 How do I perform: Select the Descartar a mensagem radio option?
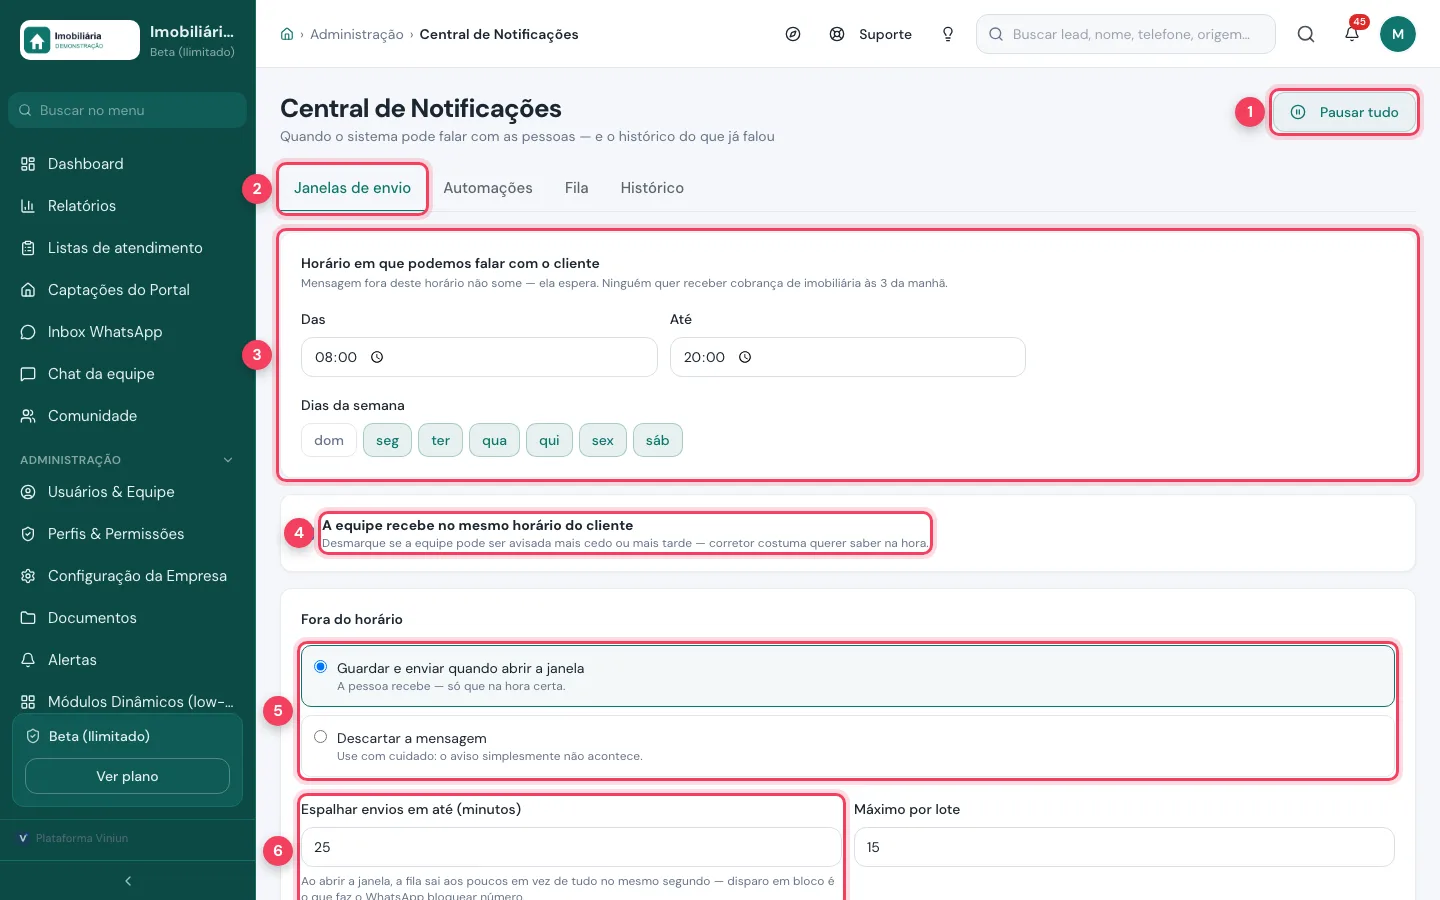click(x=321, y=736)
